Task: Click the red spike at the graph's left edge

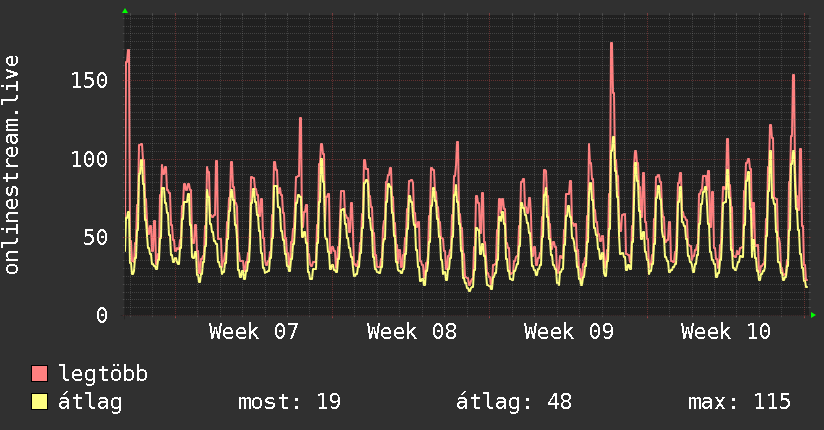Action: 128,51
